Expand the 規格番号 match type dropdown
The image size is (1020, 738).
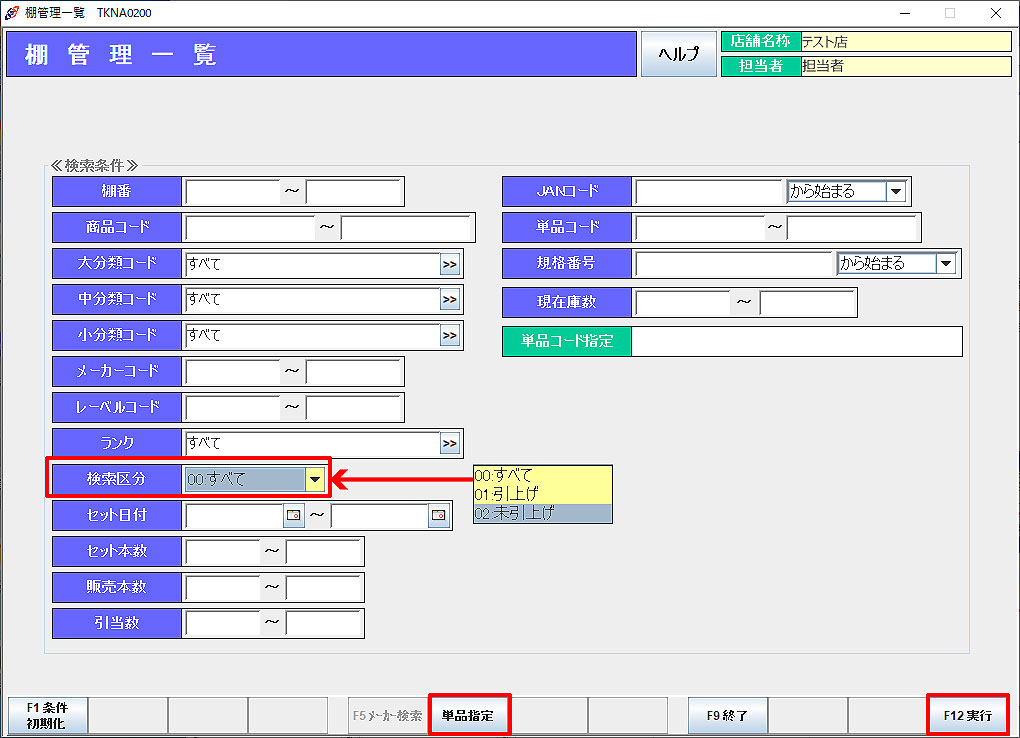[x=946, y=264]
